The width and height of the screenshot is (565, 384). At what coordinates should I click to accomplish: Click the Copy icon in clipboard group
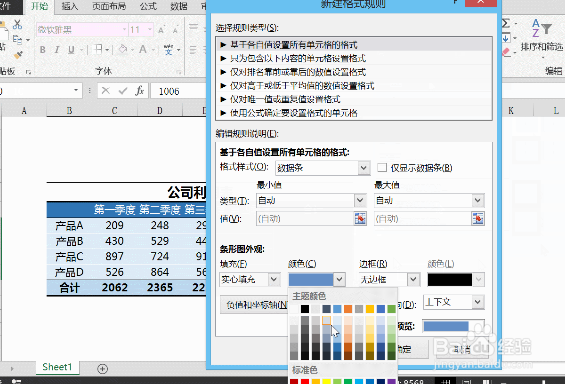tap(17, 39)
